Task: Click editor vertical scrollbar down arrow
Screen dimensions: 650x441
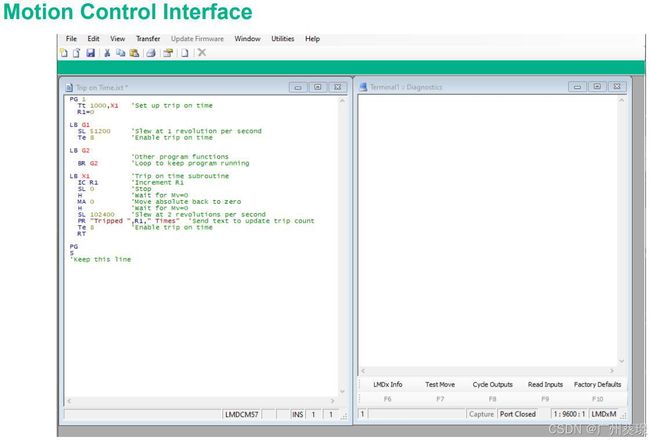Action: [342, 391]
